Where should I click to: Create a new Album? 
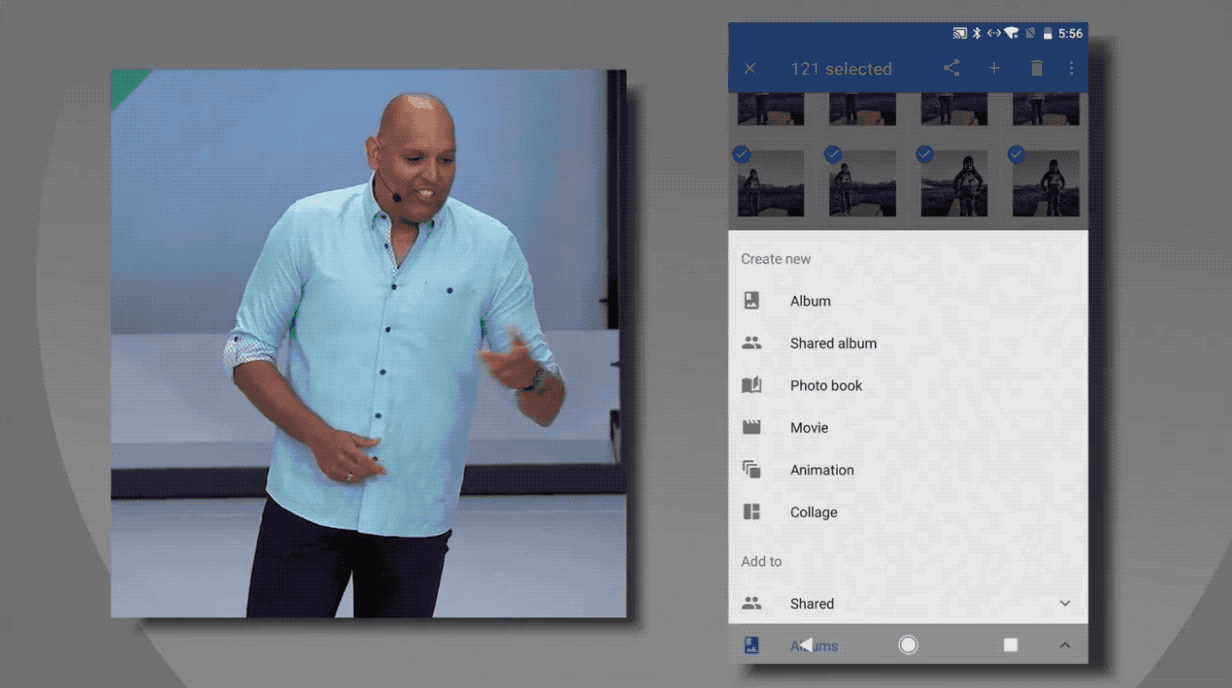click(908, 301)
